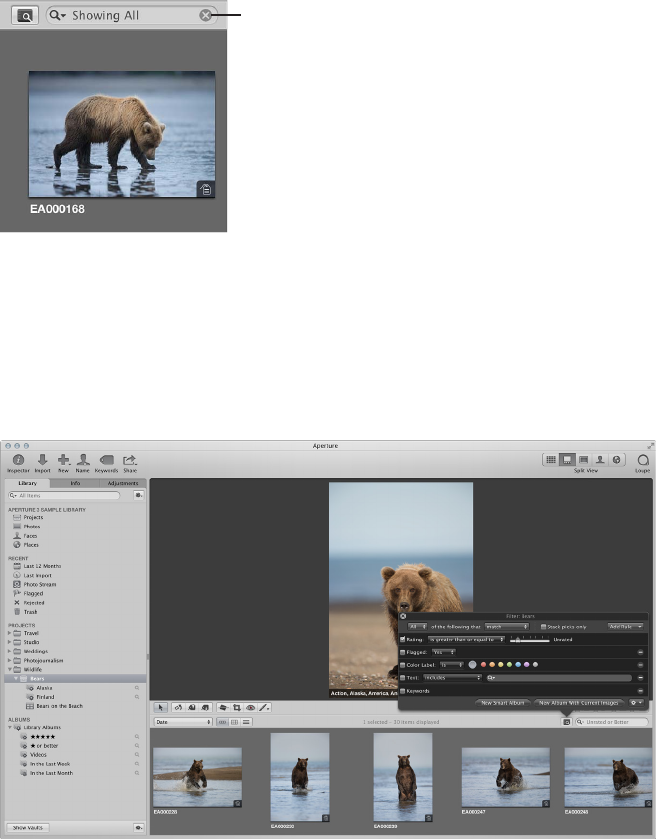Open the Filter HUD gear action menu
Viewport: 656px width, 839px height.
pos(636,703)
